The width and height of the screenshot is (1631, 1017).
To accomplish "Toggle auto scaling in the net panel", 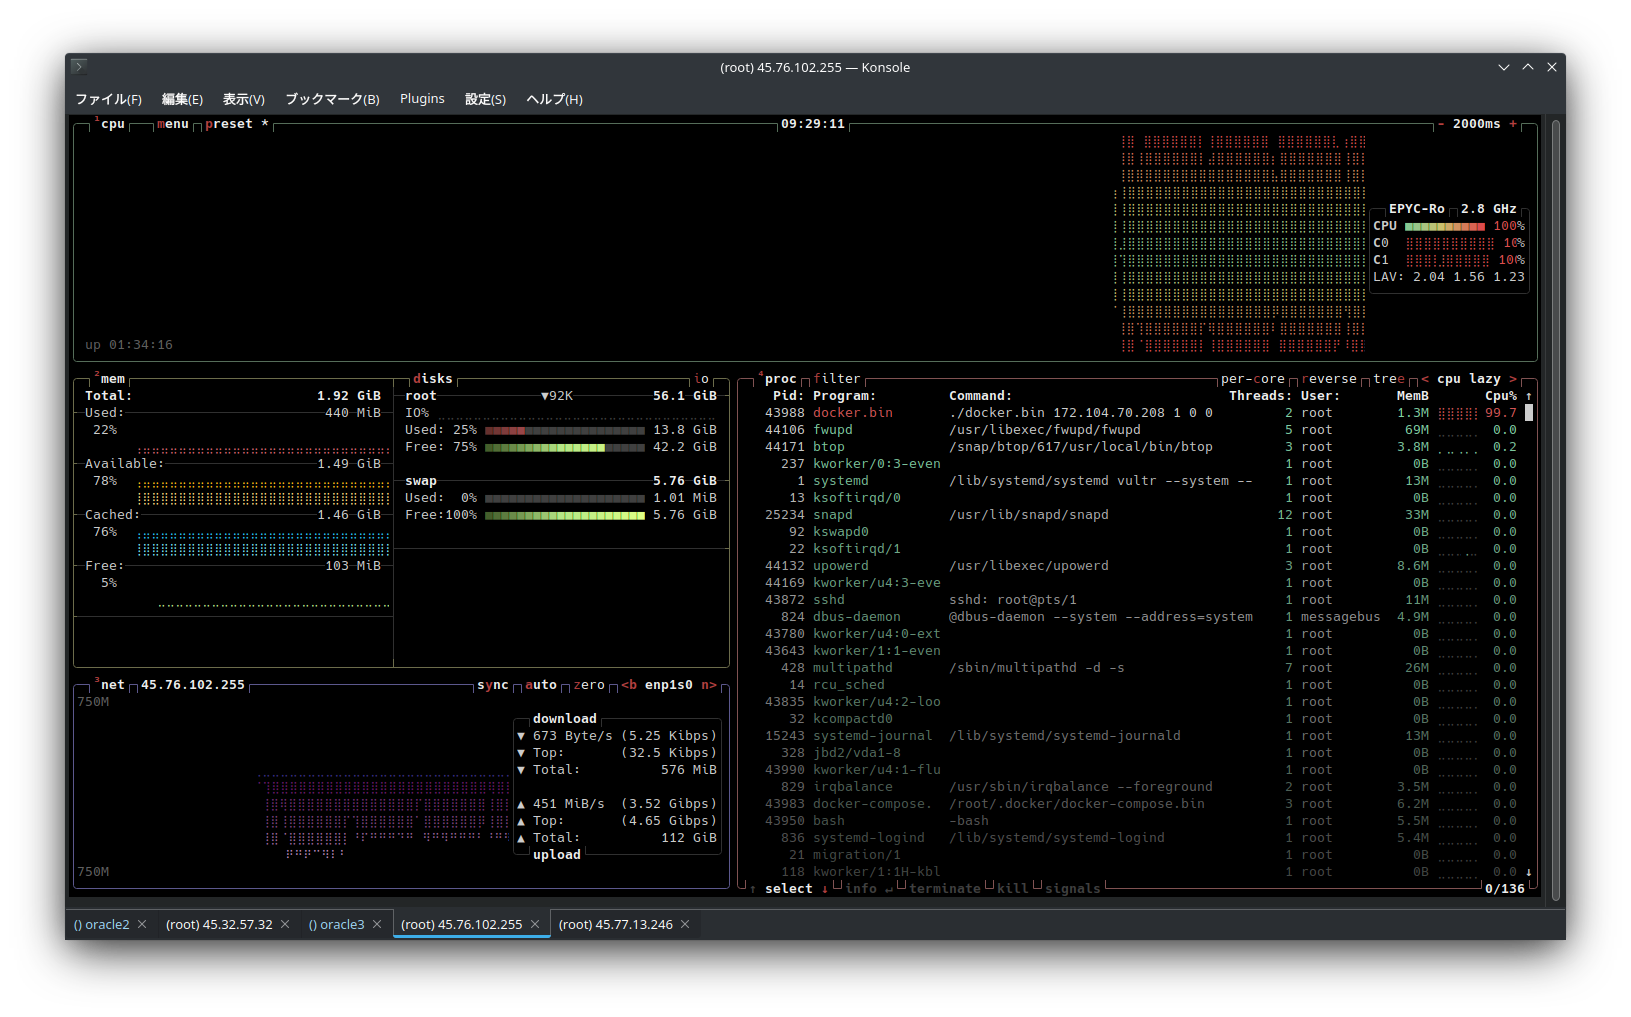I will [x=540, y=685].
